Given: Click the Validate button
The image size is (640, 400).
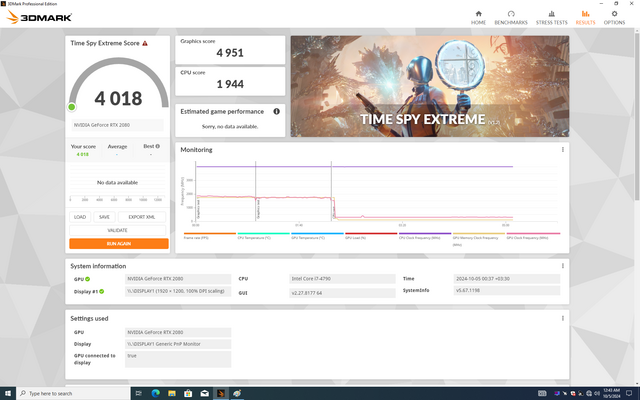Looking at the screenshot, I should (x=118, y=229).
